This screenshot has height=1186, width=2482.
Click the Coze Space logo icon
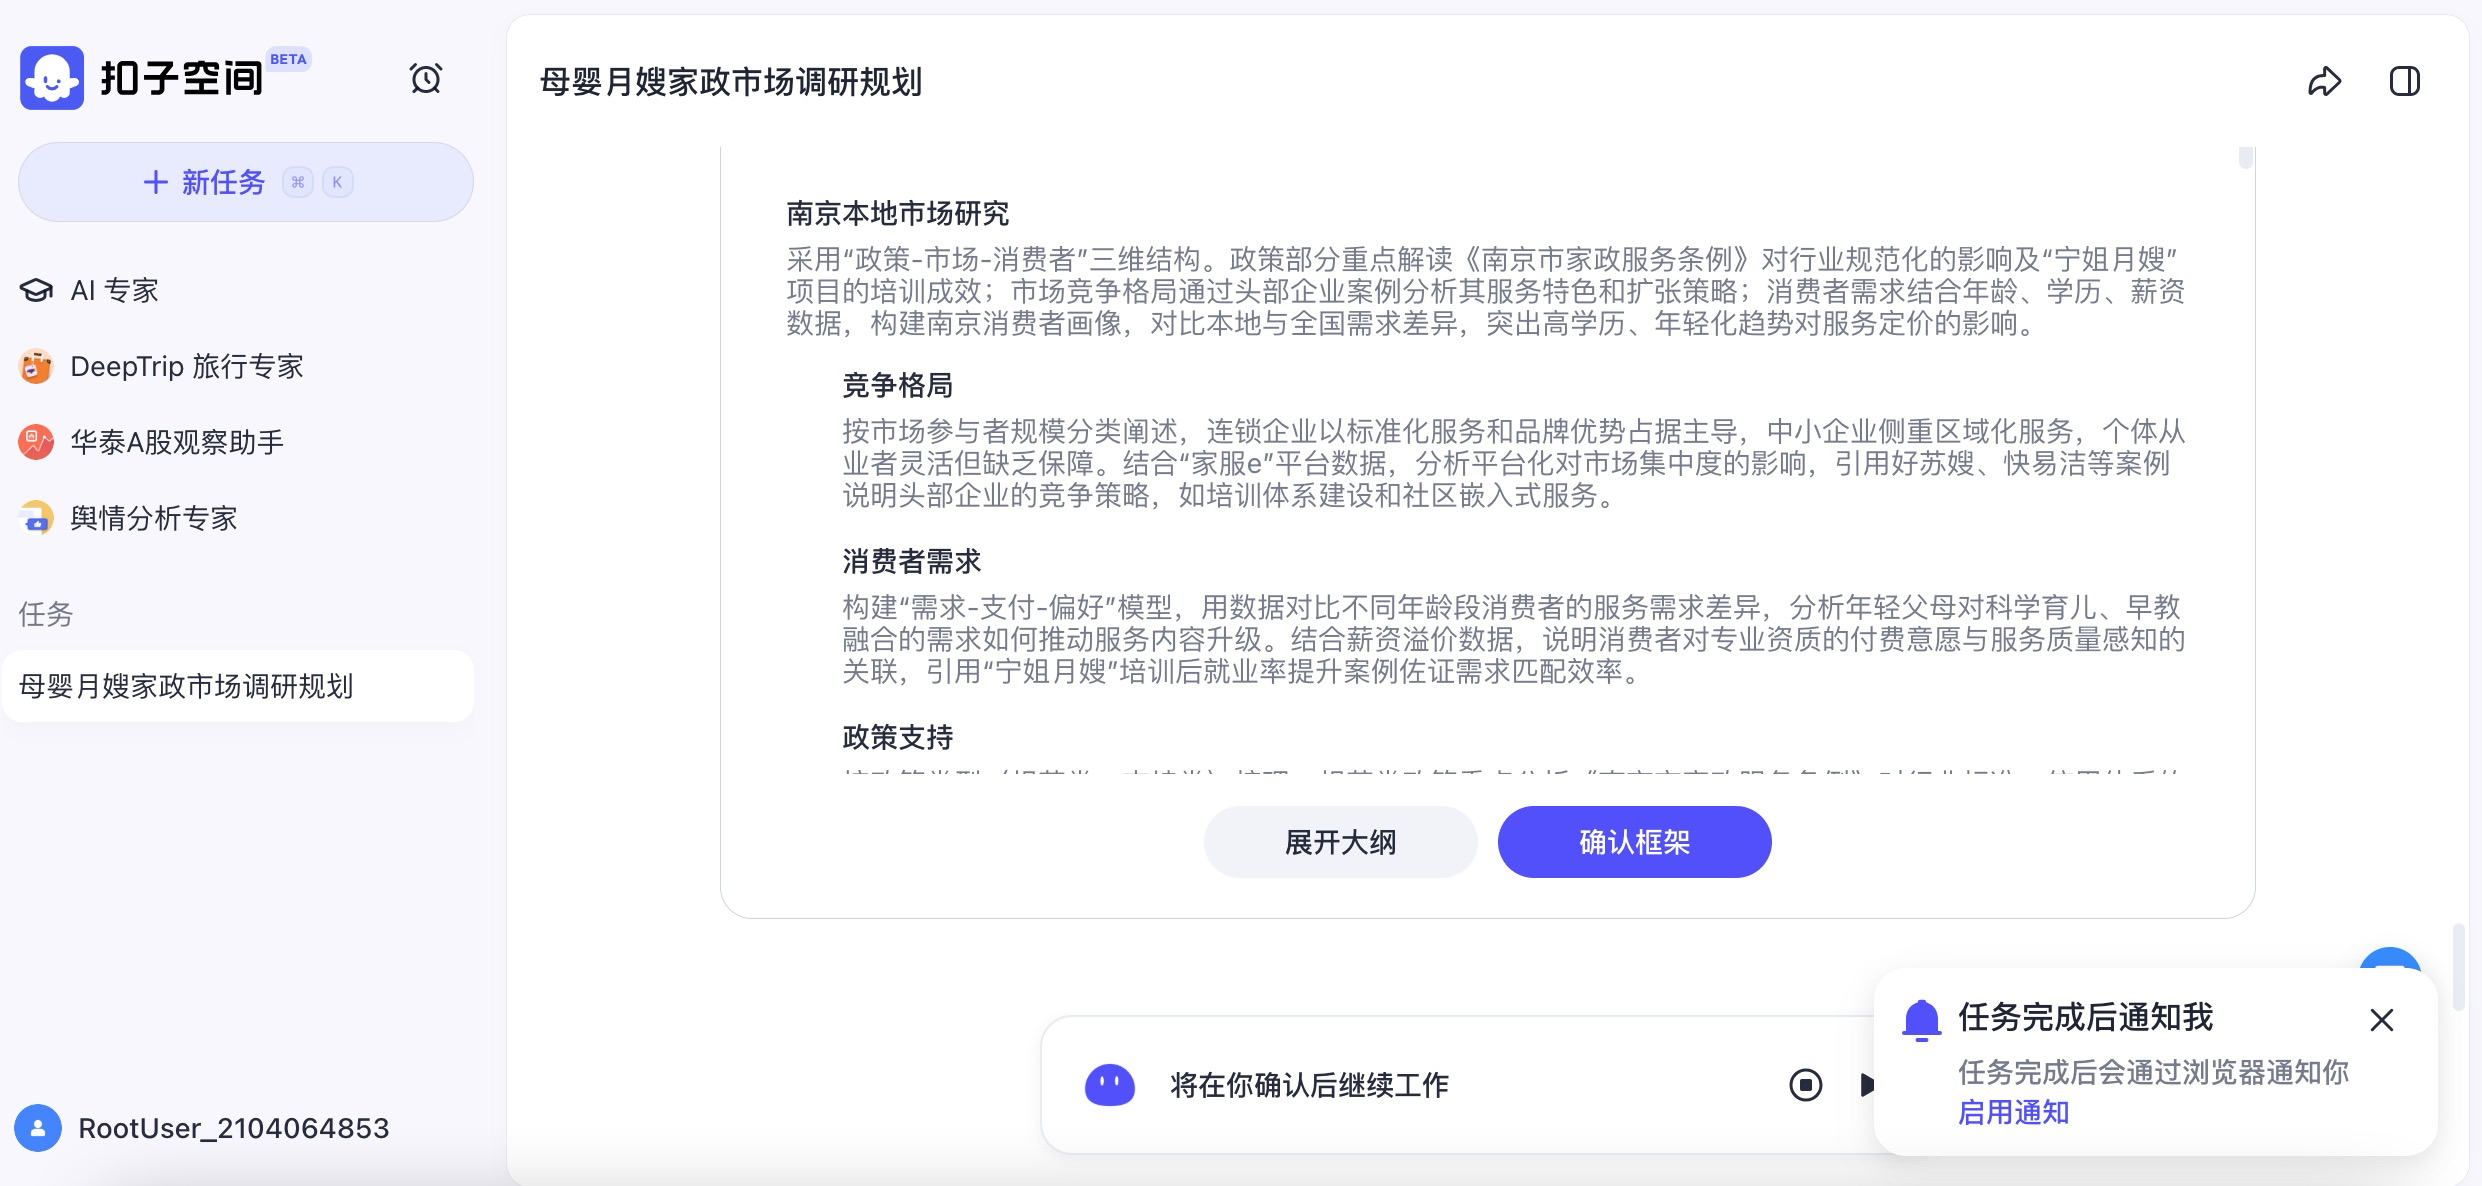tap(52, 78)
